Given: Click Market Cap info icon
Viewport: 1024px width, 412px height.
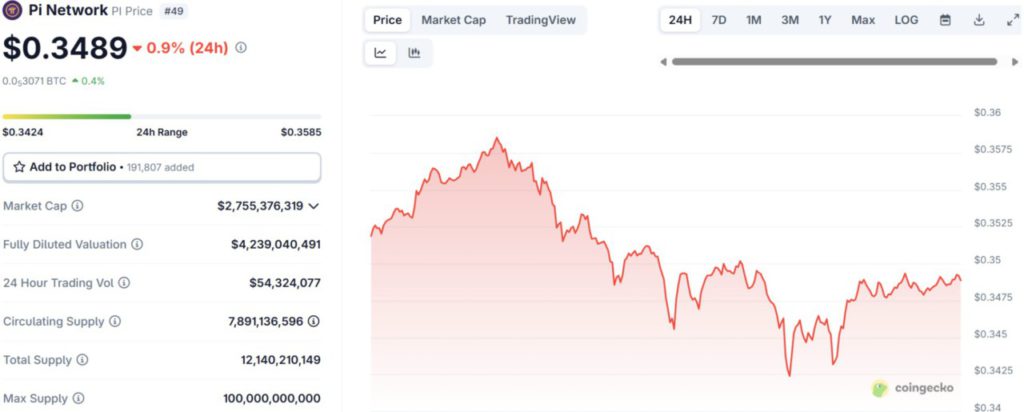Looking at the screenshot, I should tap(78, 206).
